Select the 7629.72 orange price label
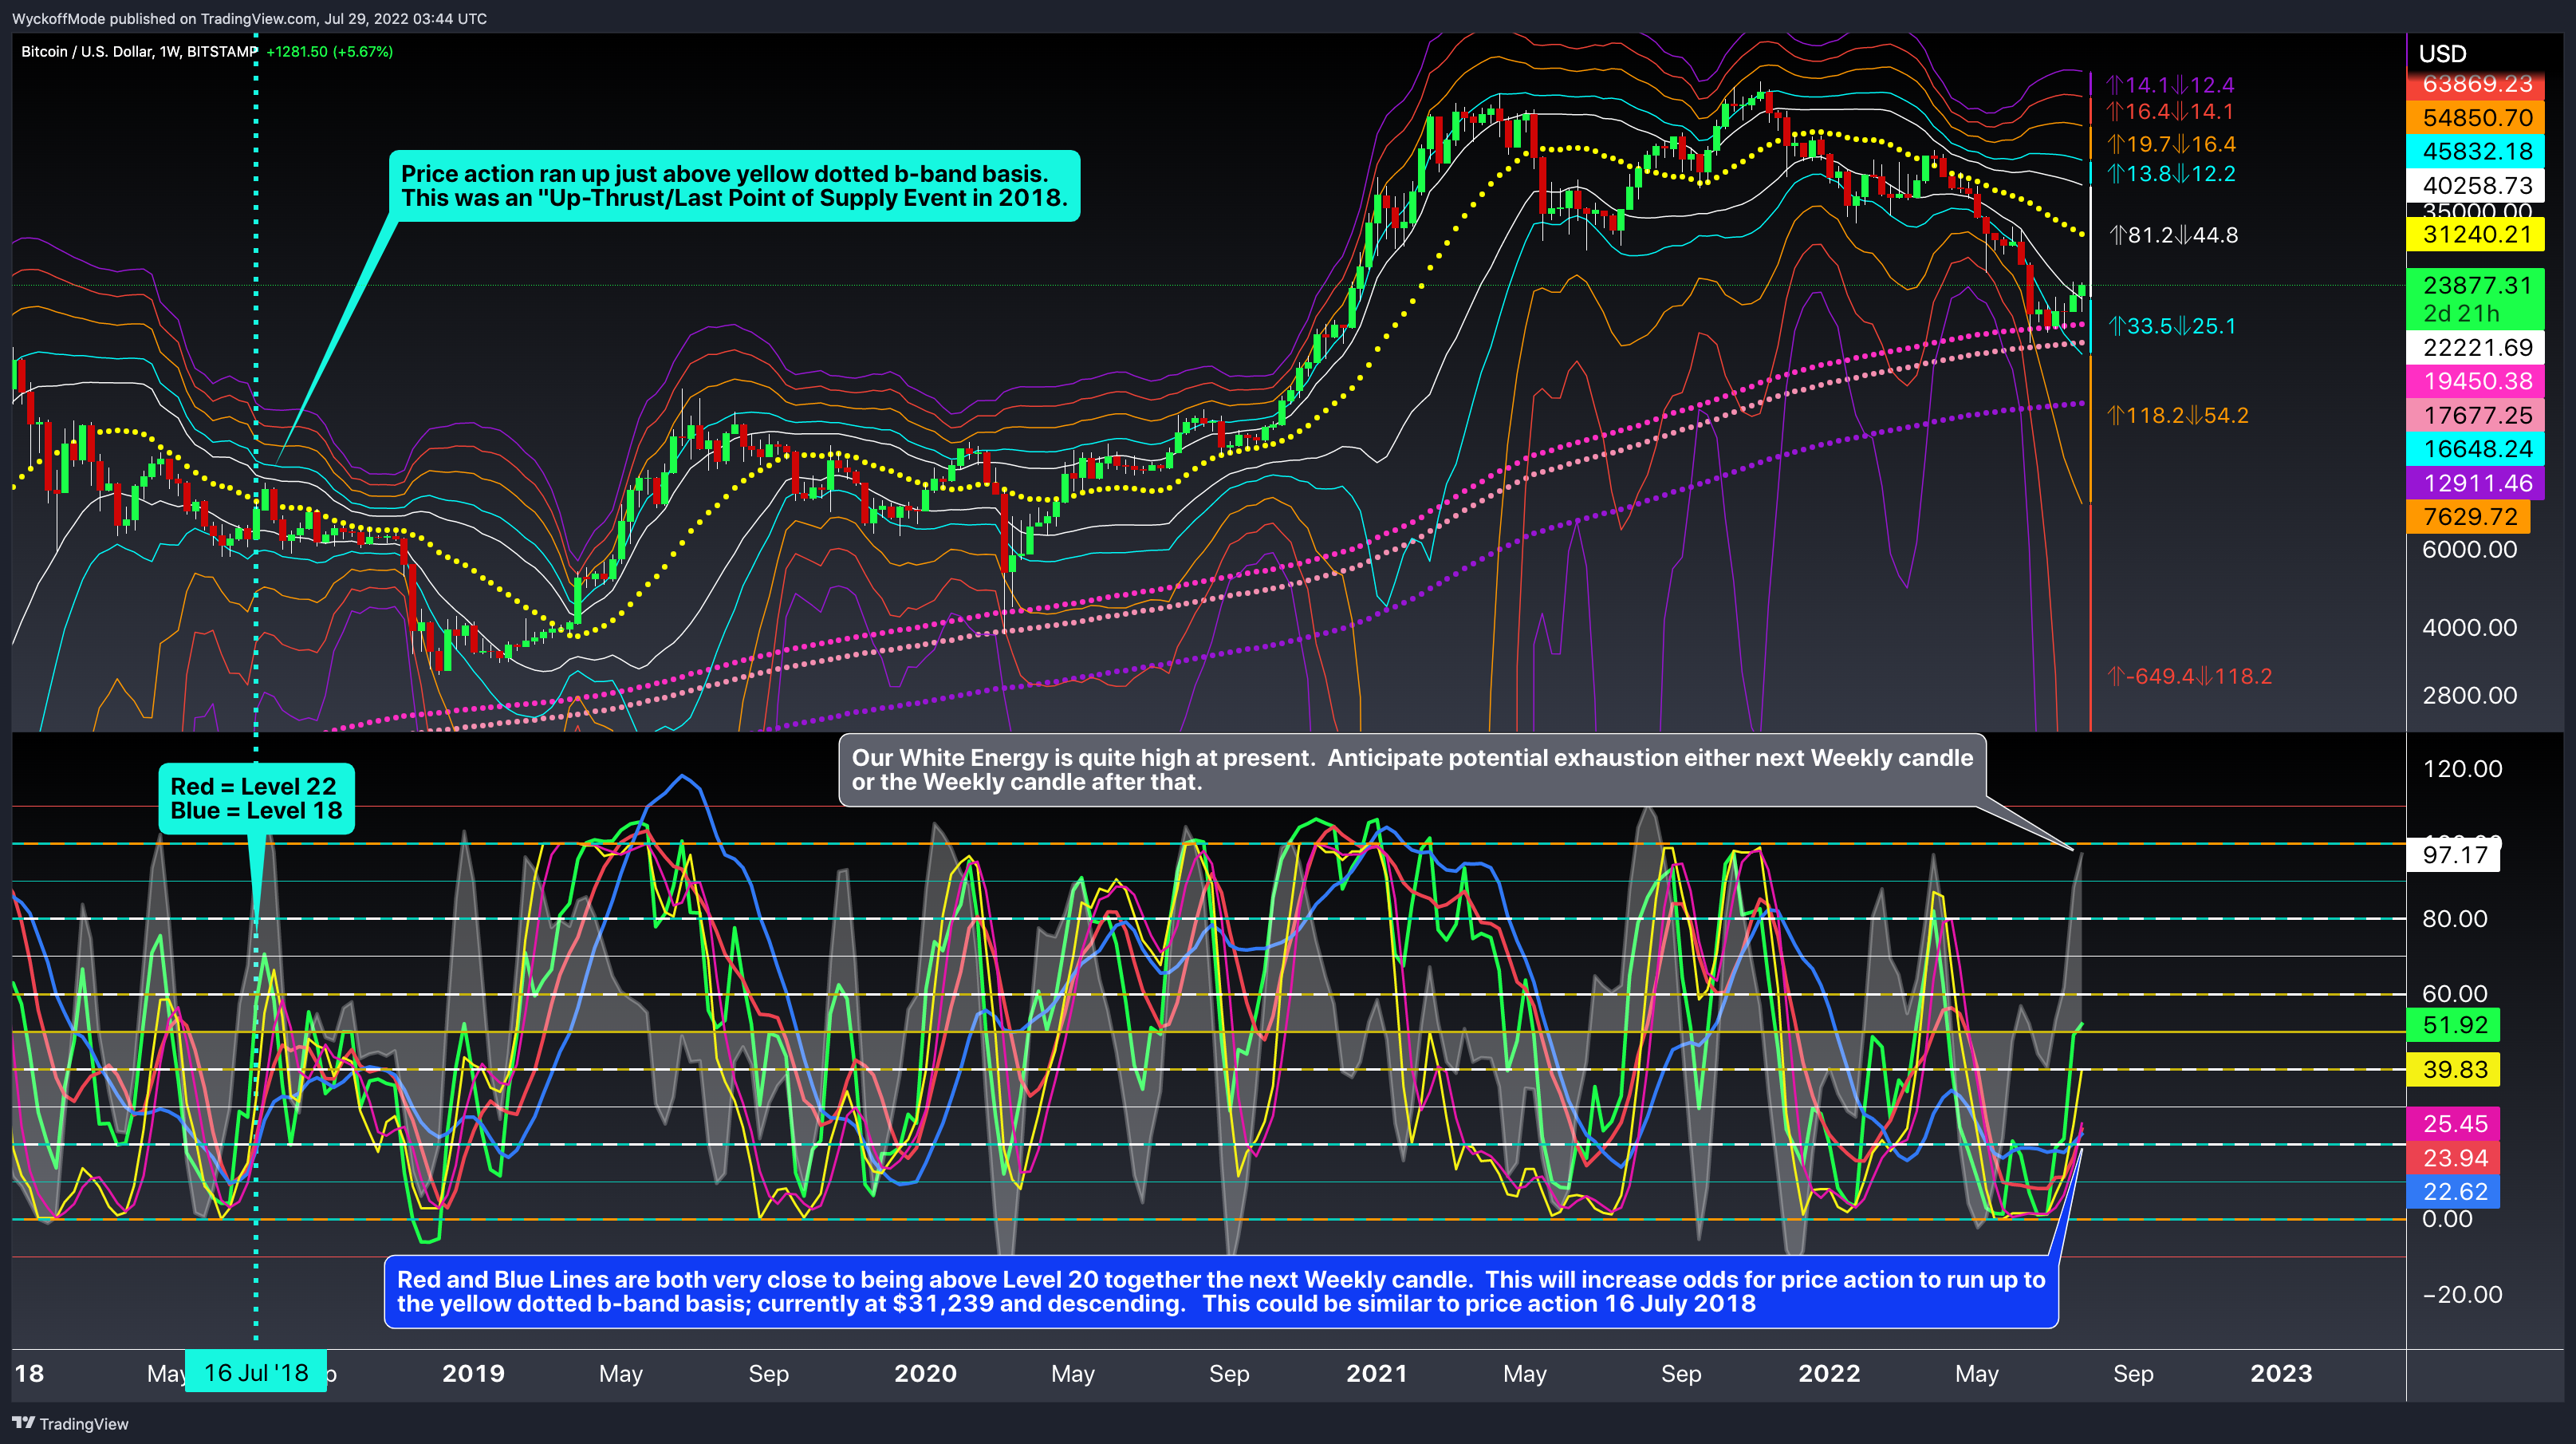Viewport: 2576px width, 1444px height. tap(2468, 517)
